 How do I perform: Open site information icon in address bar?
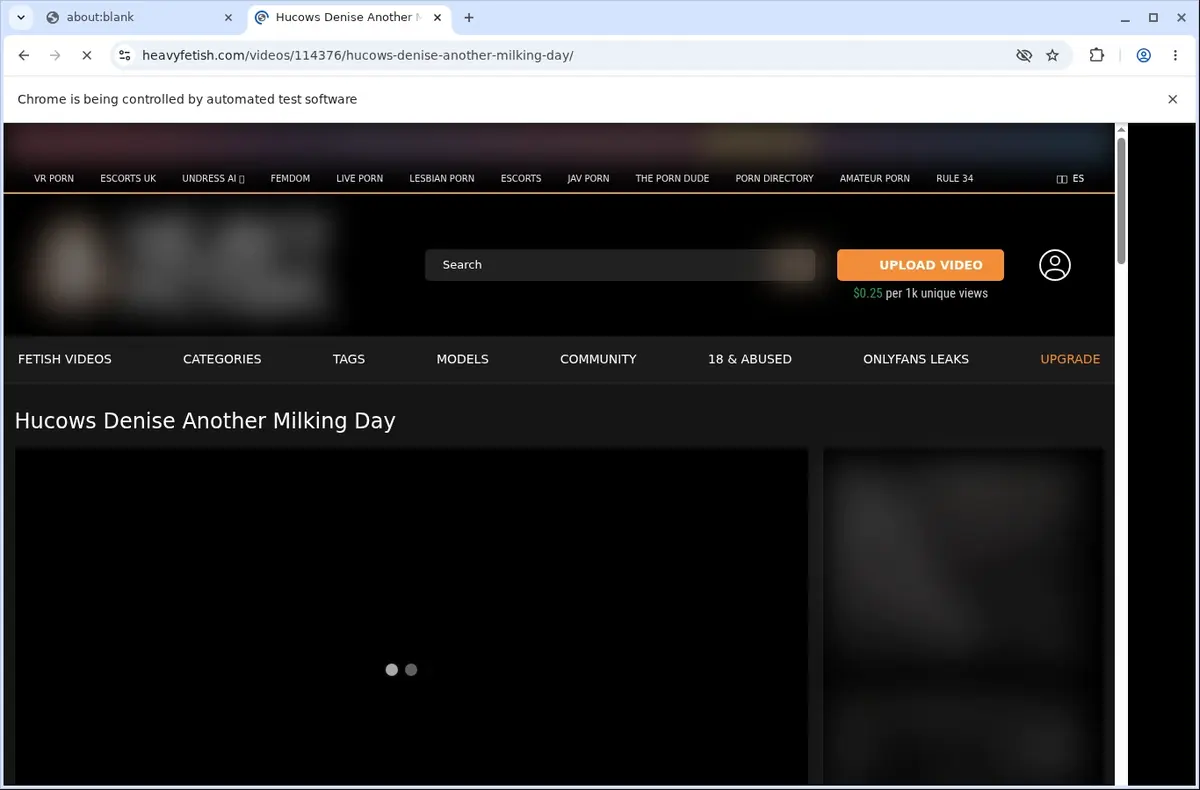point(124,55)
